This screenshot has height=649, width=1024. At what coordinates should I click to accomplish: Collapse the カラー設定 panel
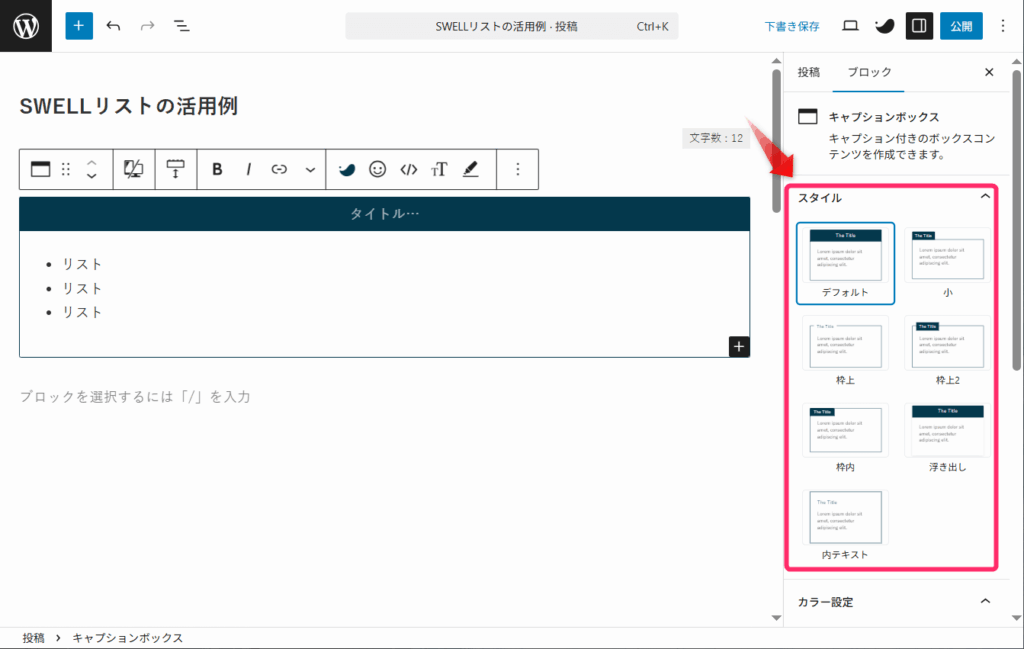pyautogui.click(x=985, y=601)
